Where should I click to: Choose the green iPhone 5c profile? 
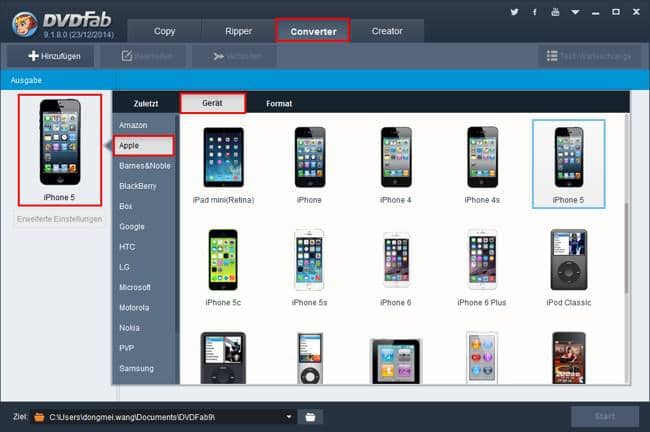[x=223, y=267]
